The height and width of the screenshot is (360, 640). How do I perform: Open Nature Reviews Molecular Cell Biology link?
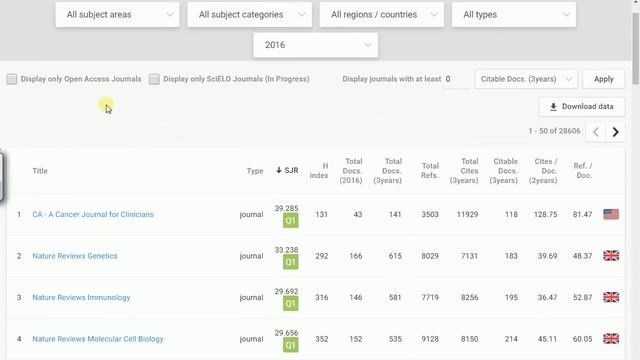click(x=98, y=339)
